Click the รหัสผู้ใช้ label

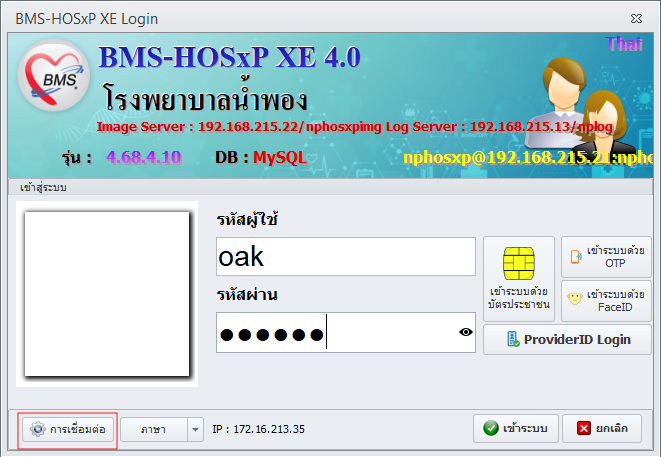point(247,220)
